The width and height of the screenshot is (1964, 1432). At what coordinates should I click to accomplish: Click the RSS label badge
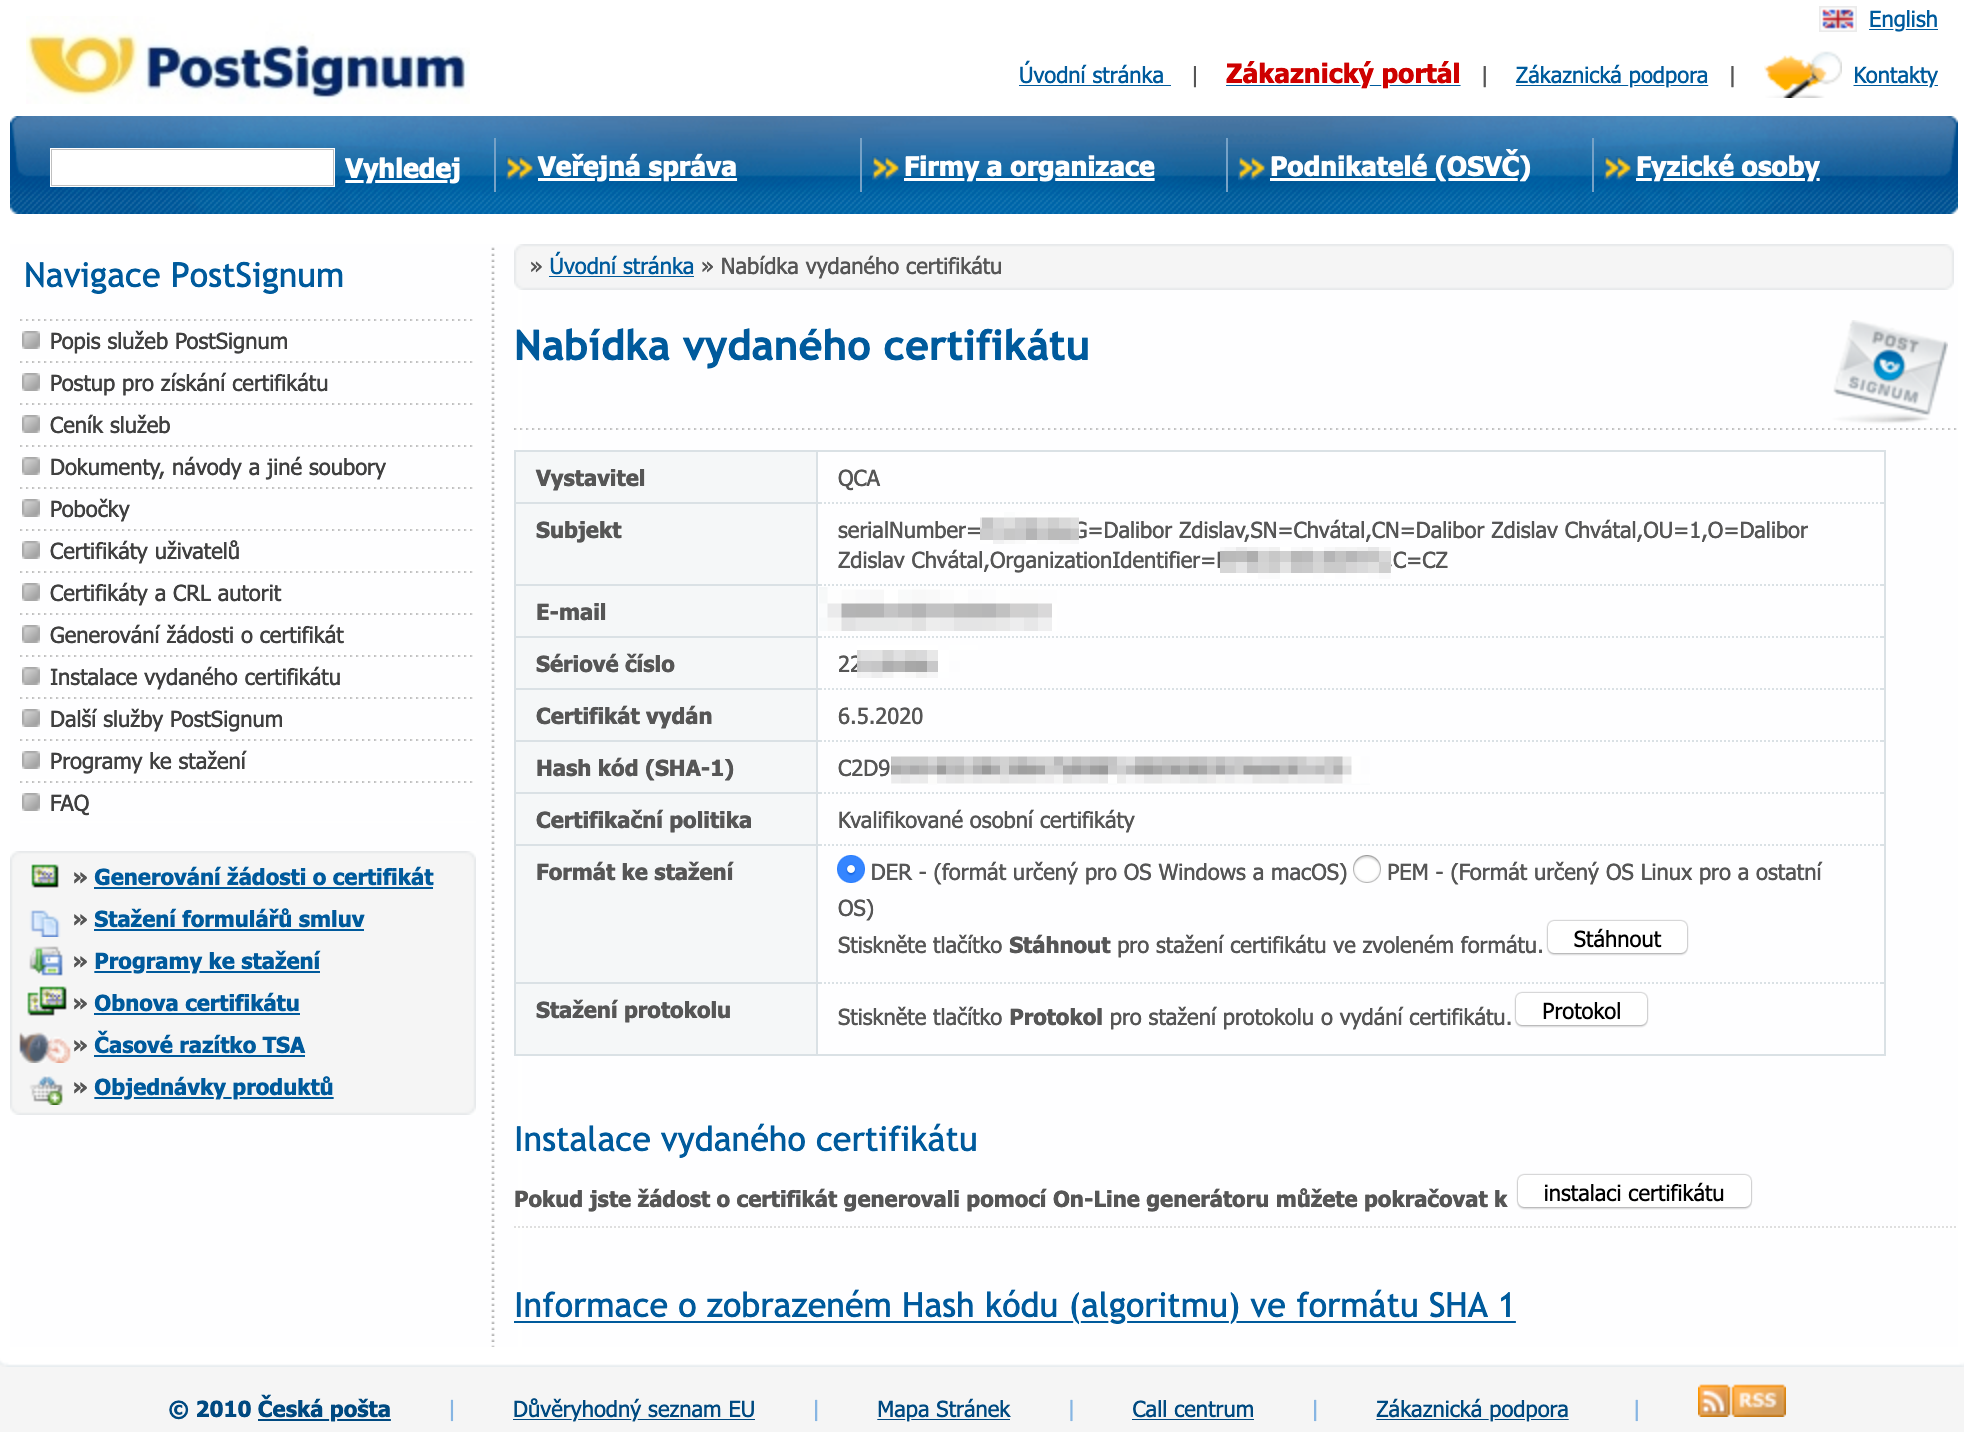click(x=1758, y=1401)
